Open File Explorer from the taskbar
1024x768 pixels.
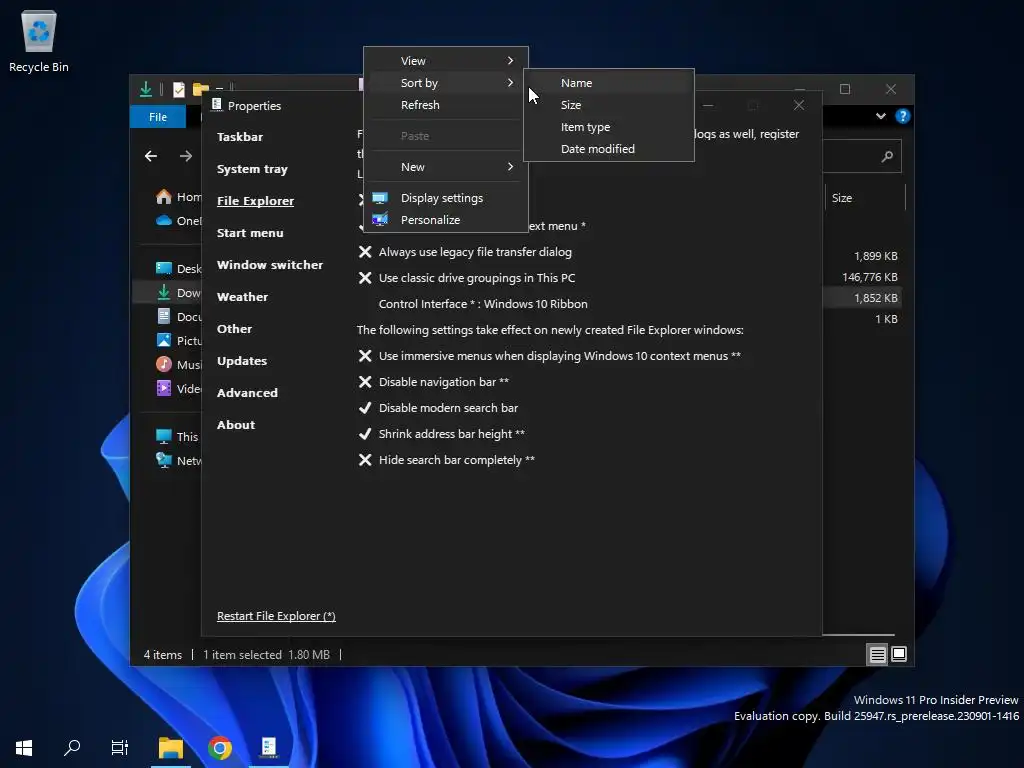pos(170,747)
